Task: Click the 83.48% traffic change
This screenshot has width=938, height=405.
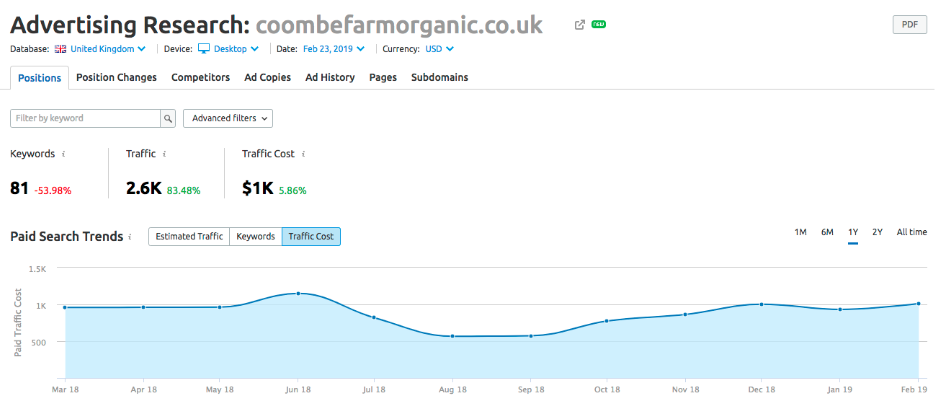Action: [183, 191]
